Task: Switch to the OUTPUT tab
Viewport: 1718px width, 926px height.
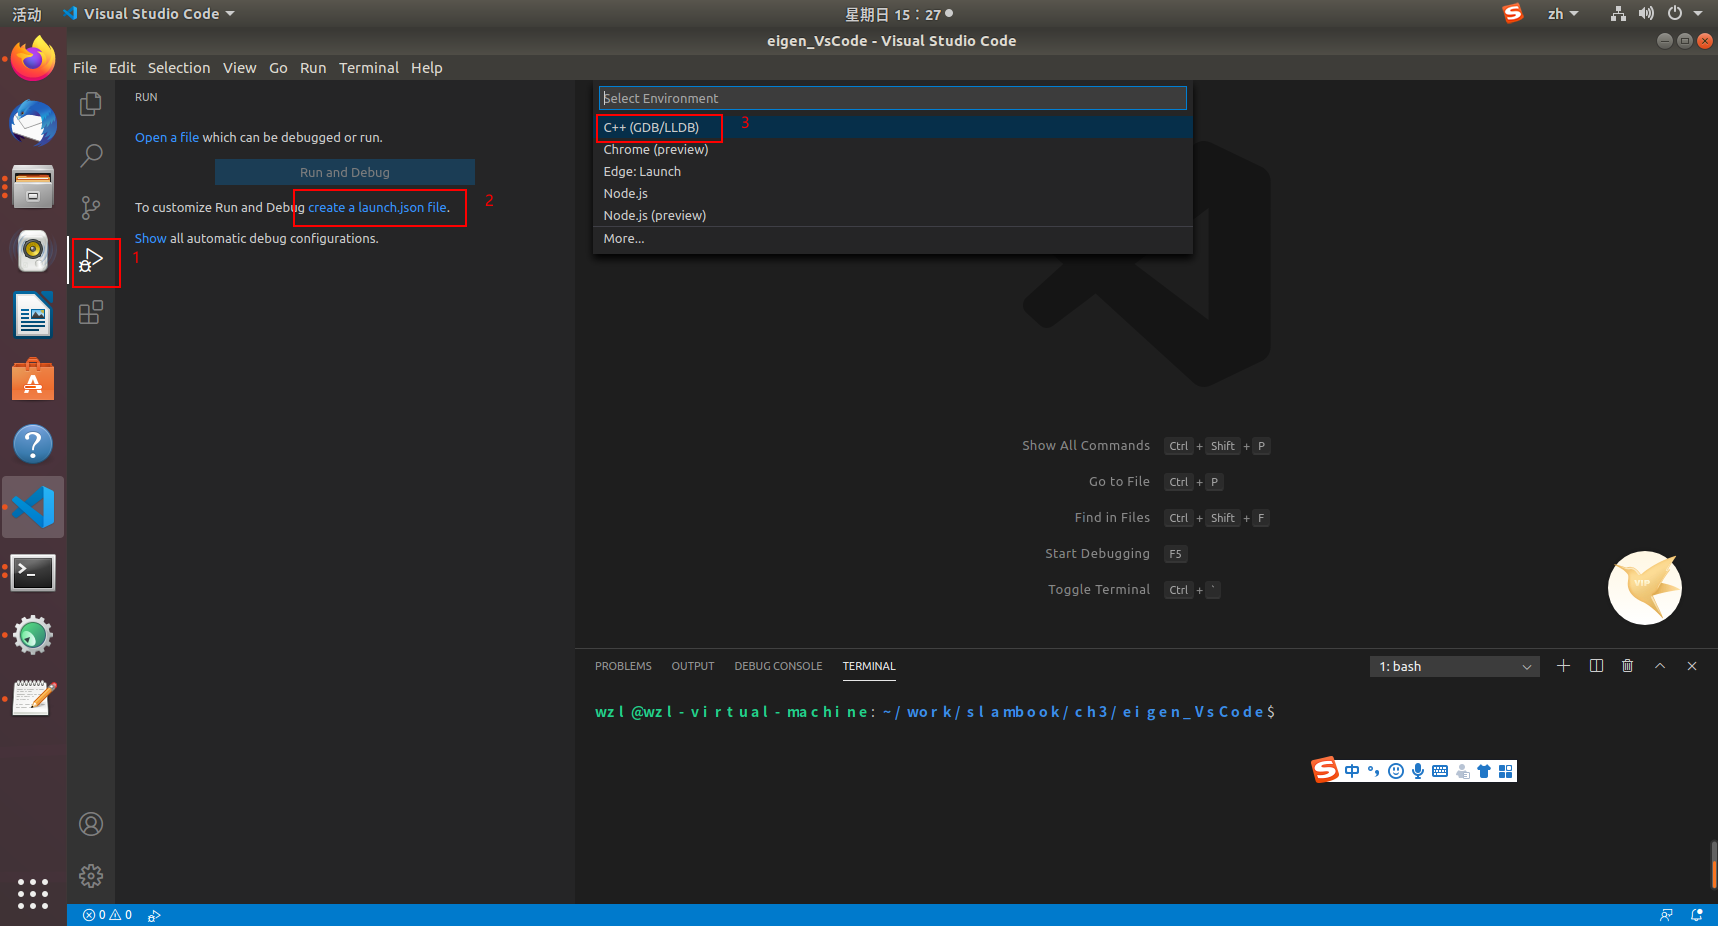Action: (693, 666)
